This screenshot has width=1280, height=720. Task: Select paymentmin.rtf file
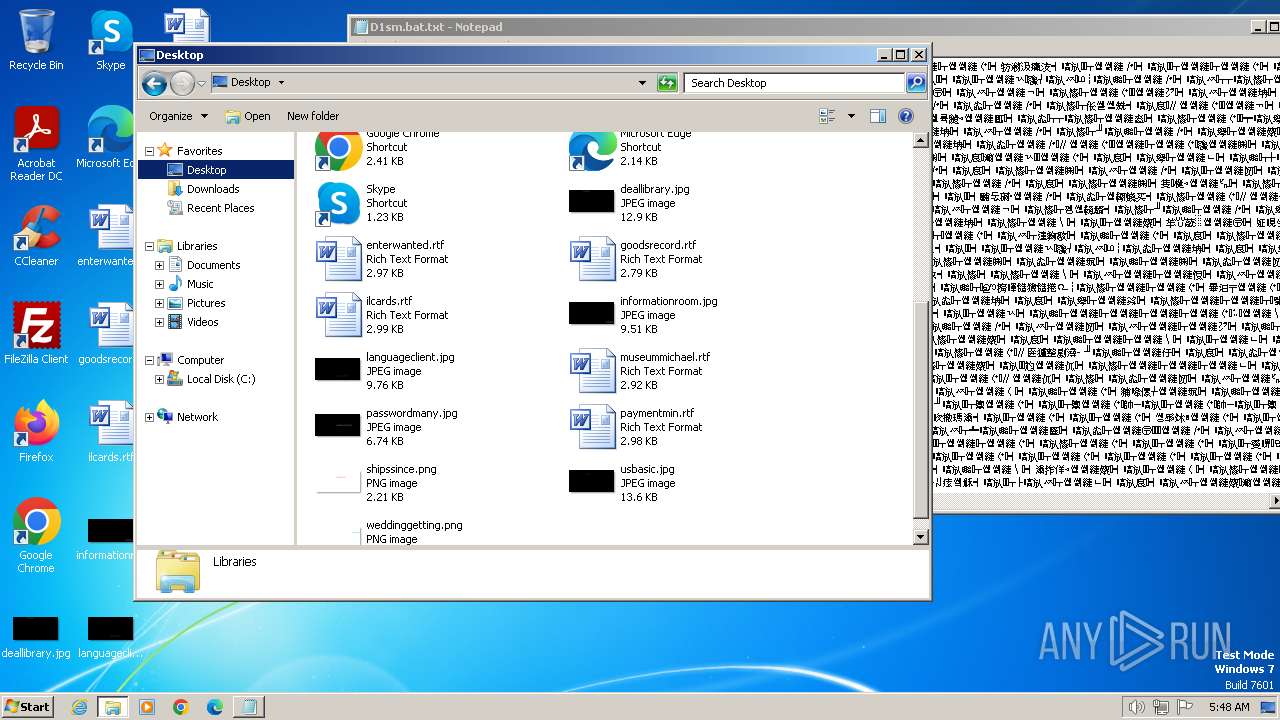coord(634,427)
